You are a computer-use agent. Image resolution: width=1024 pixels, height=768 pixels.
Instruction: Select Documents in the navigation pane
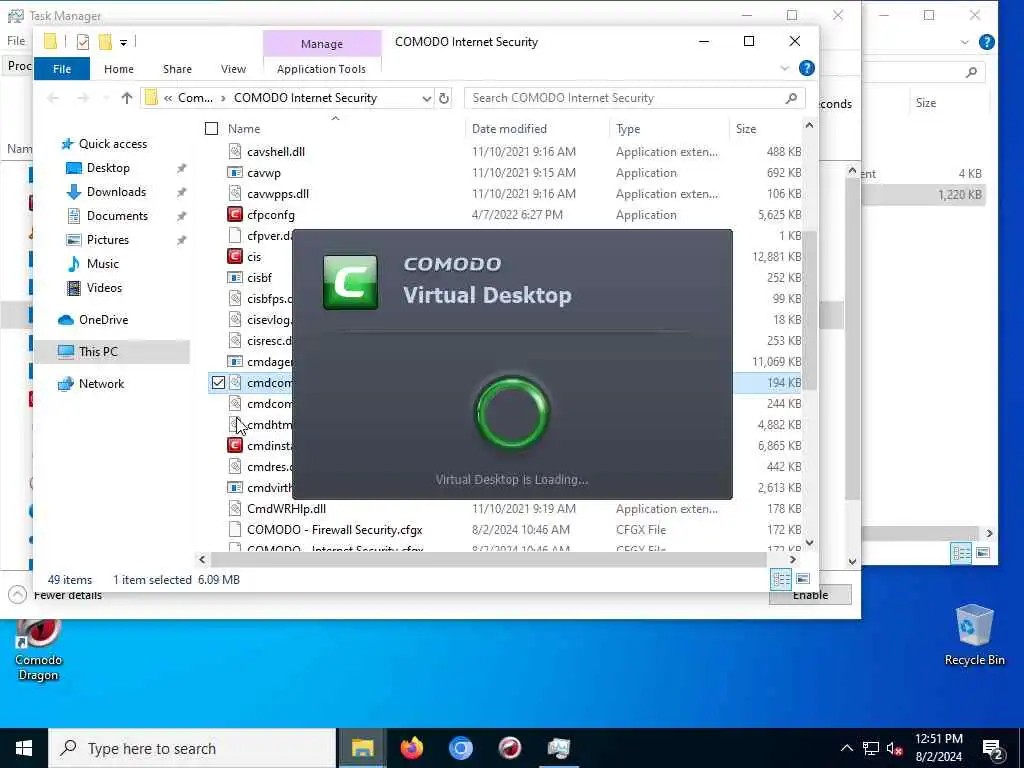pyautogui.click(x=118, y=216)
